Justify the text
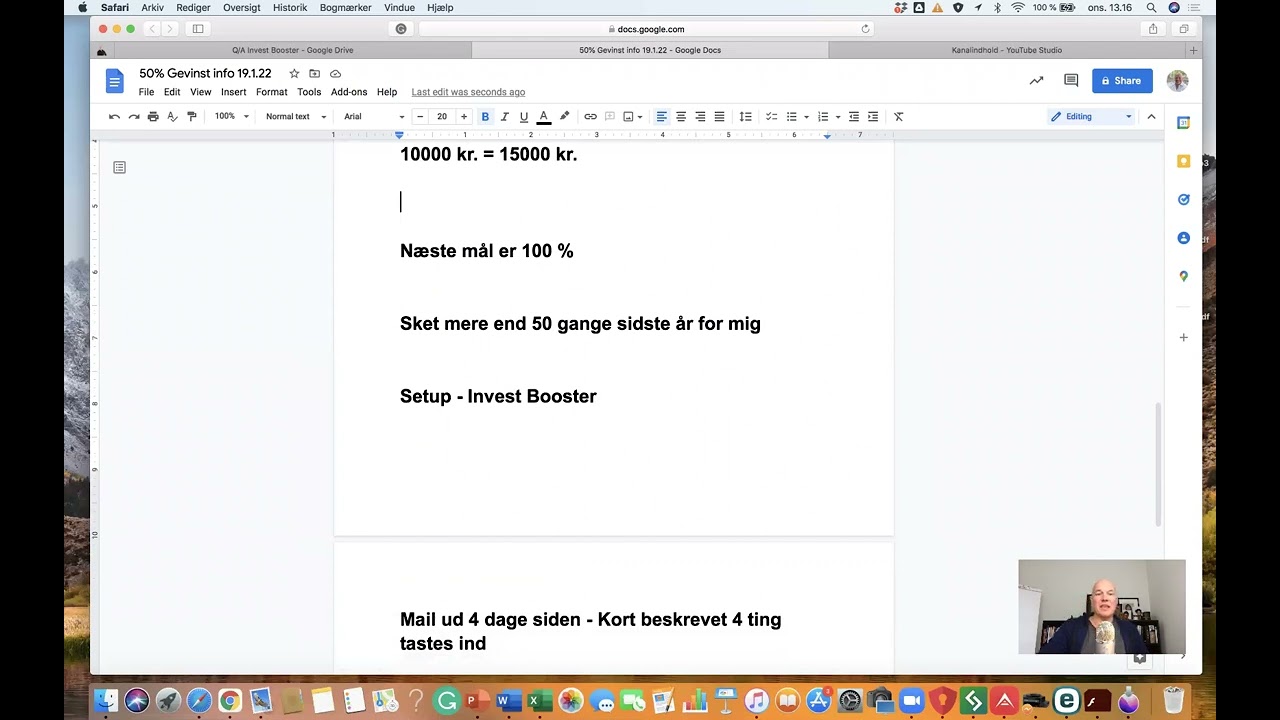 click(719, 117)
